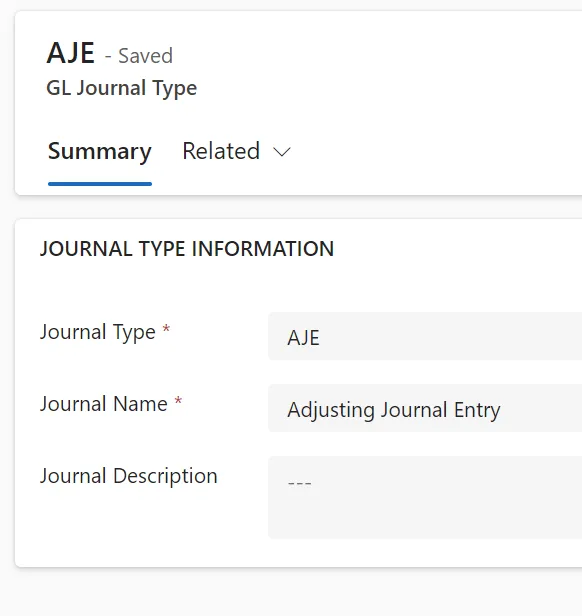Edit the Journal Type field containing AJE
582x616 pixels.
(425, 337)
